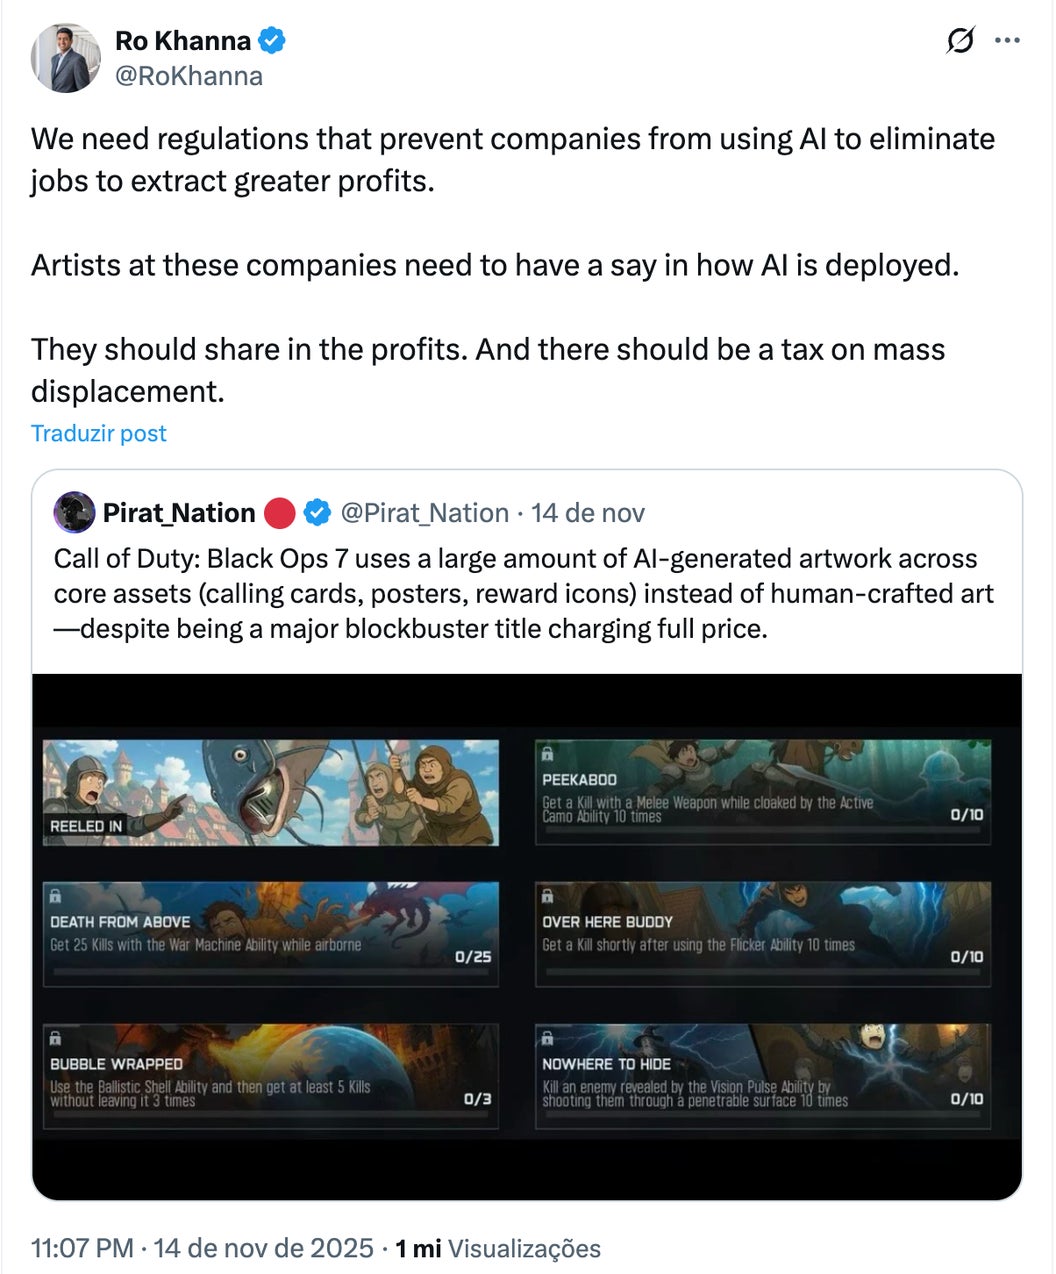This screenshot has height=1274, width=1056.
Task: Click the quoted post's 14 de nov date
Action: coord(588,513)
